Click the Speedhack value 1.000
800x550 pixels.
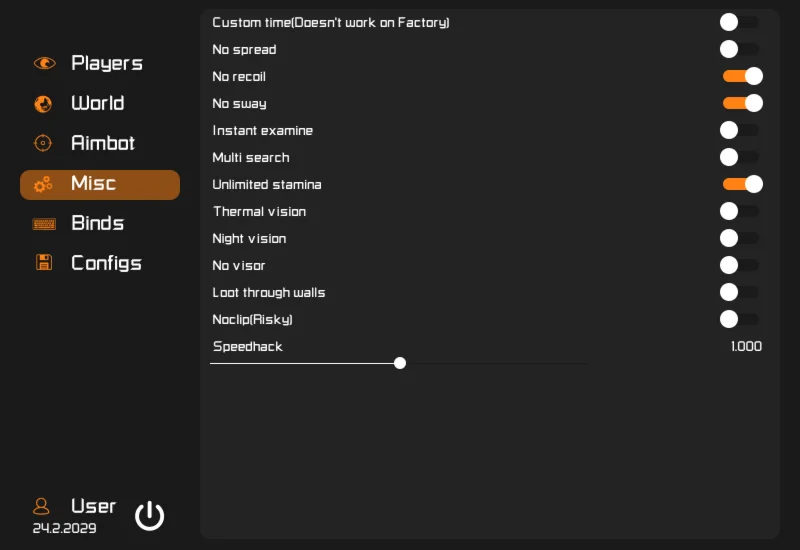click(746, 347)
